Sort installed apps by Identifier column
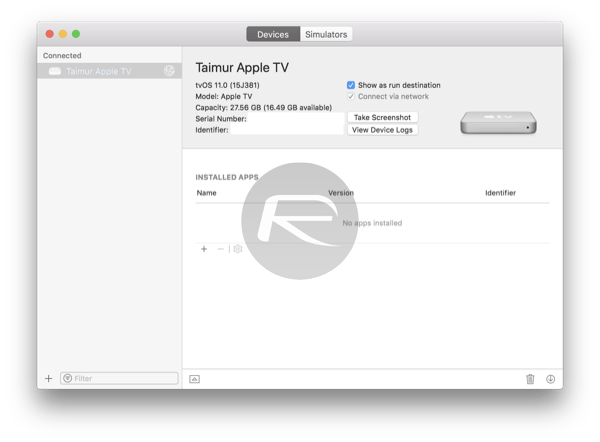Screen dimensions: 600x442 501,193
